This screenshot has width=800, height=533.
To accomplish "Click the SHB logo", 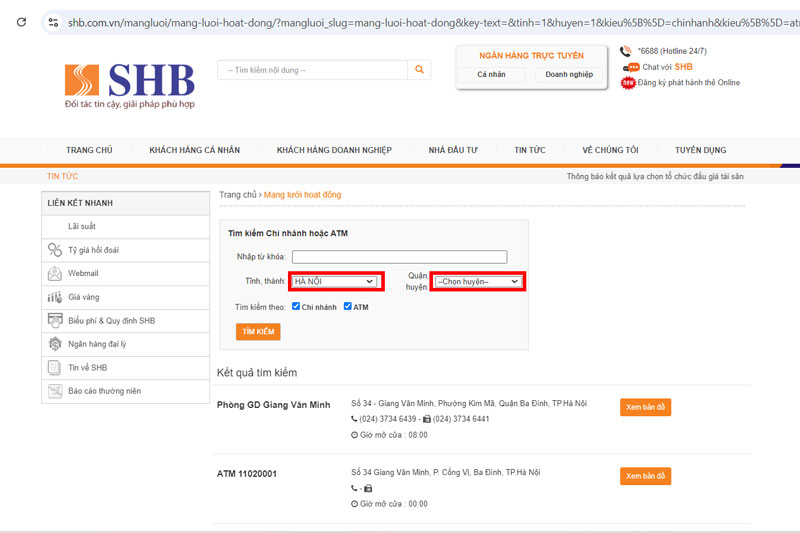I will (x=130, y=86).
